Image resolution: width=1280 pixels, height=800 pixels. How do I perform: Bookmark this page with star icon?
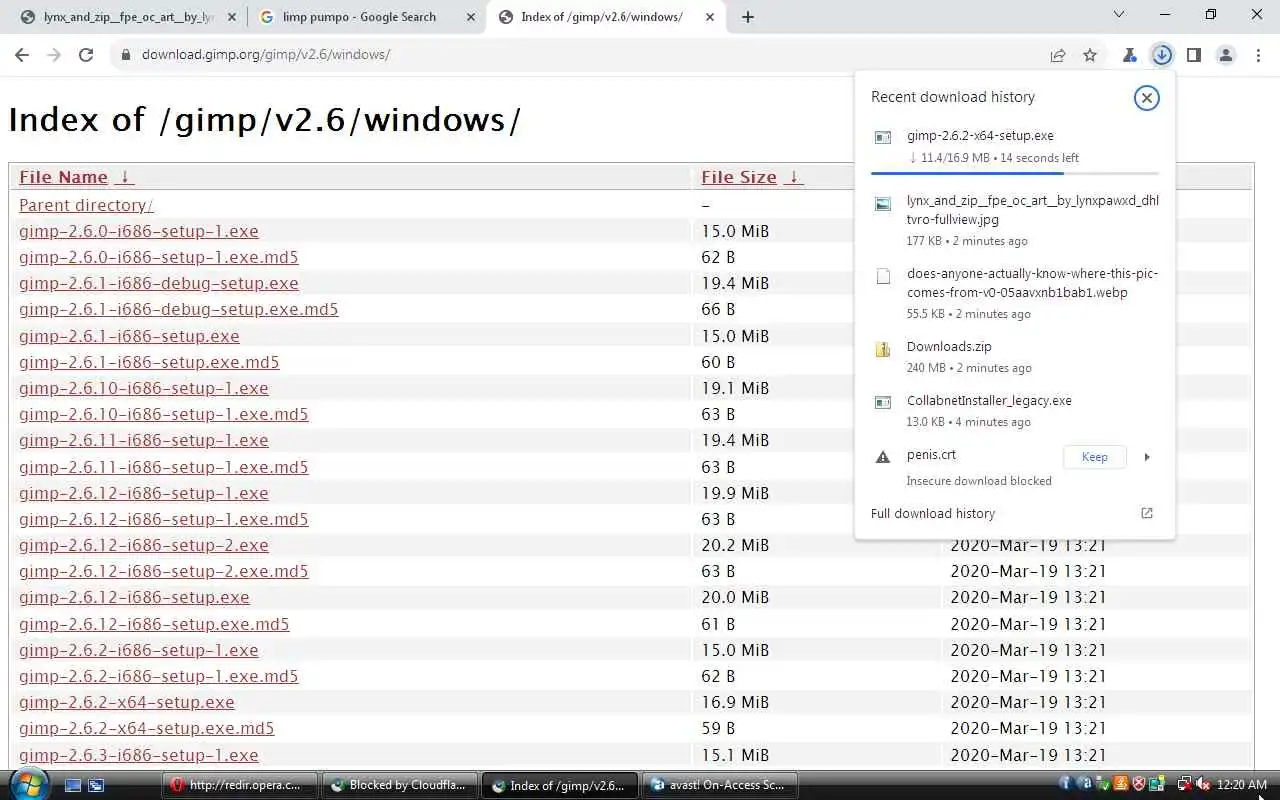click(x=1090, y=55)
